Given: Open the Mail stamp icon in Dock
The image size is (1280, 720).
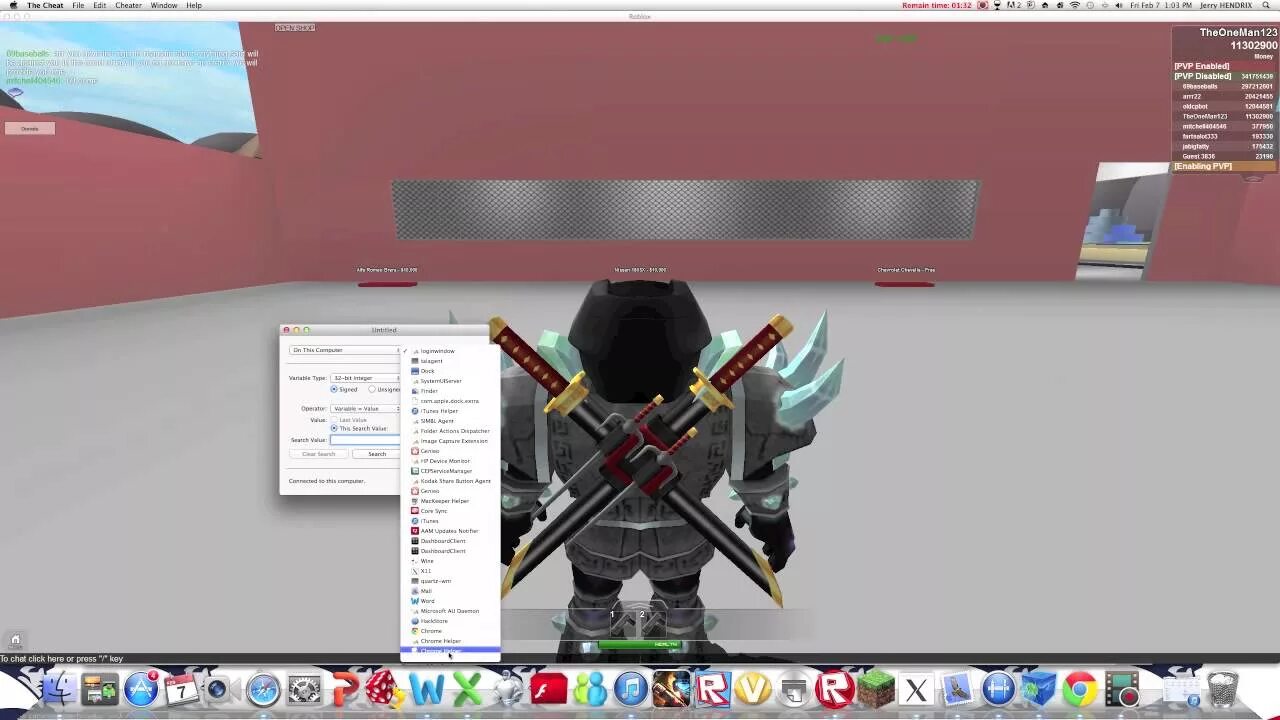Looking at the screenshot, I should click(x=957, y=690).
